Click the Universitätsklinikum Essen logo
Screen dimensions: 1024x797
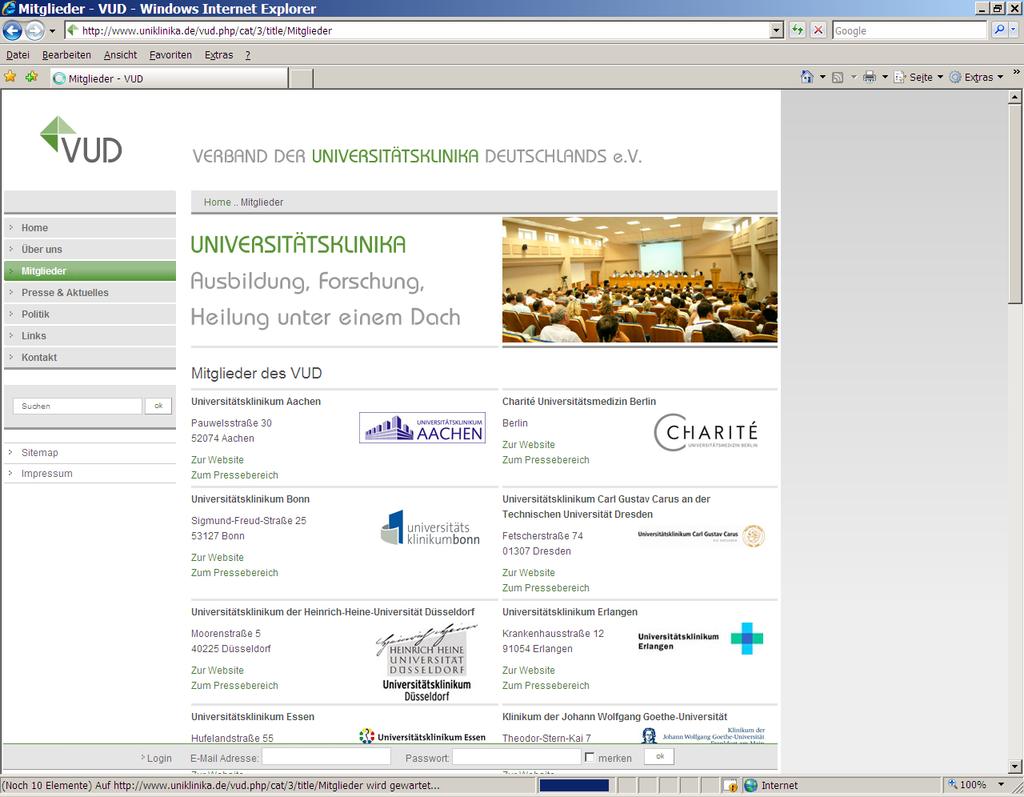pyautogui.click(x=423, y=736)
